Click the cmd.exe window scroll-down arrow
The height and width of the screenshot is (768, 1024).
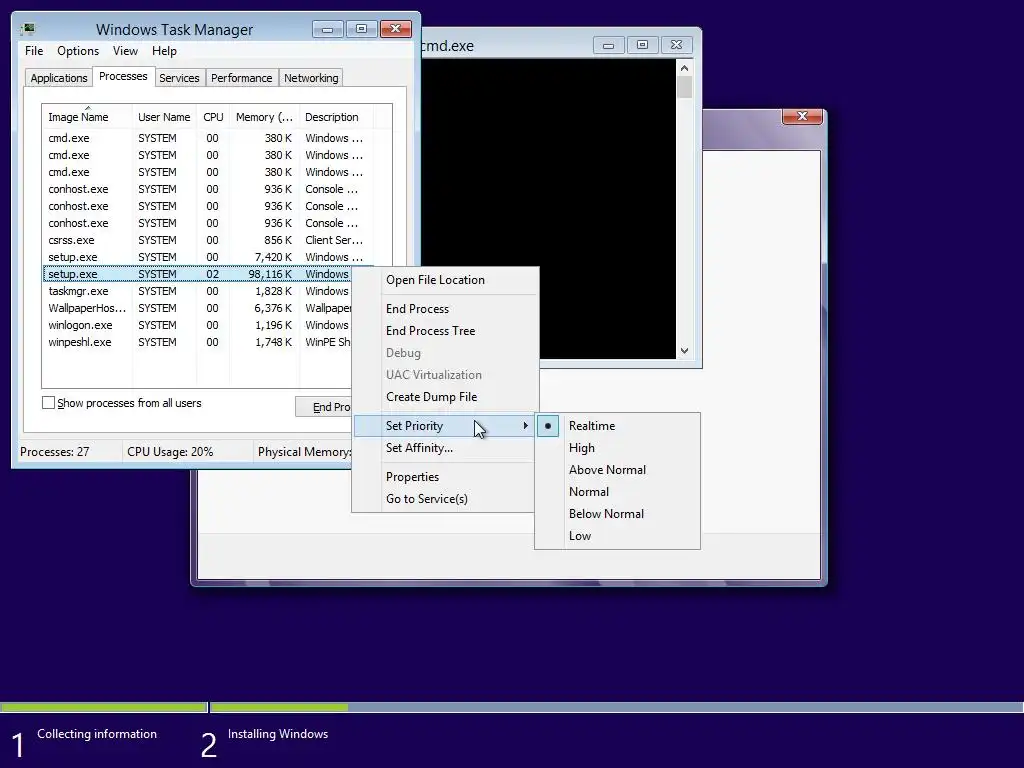pos(684,351)
